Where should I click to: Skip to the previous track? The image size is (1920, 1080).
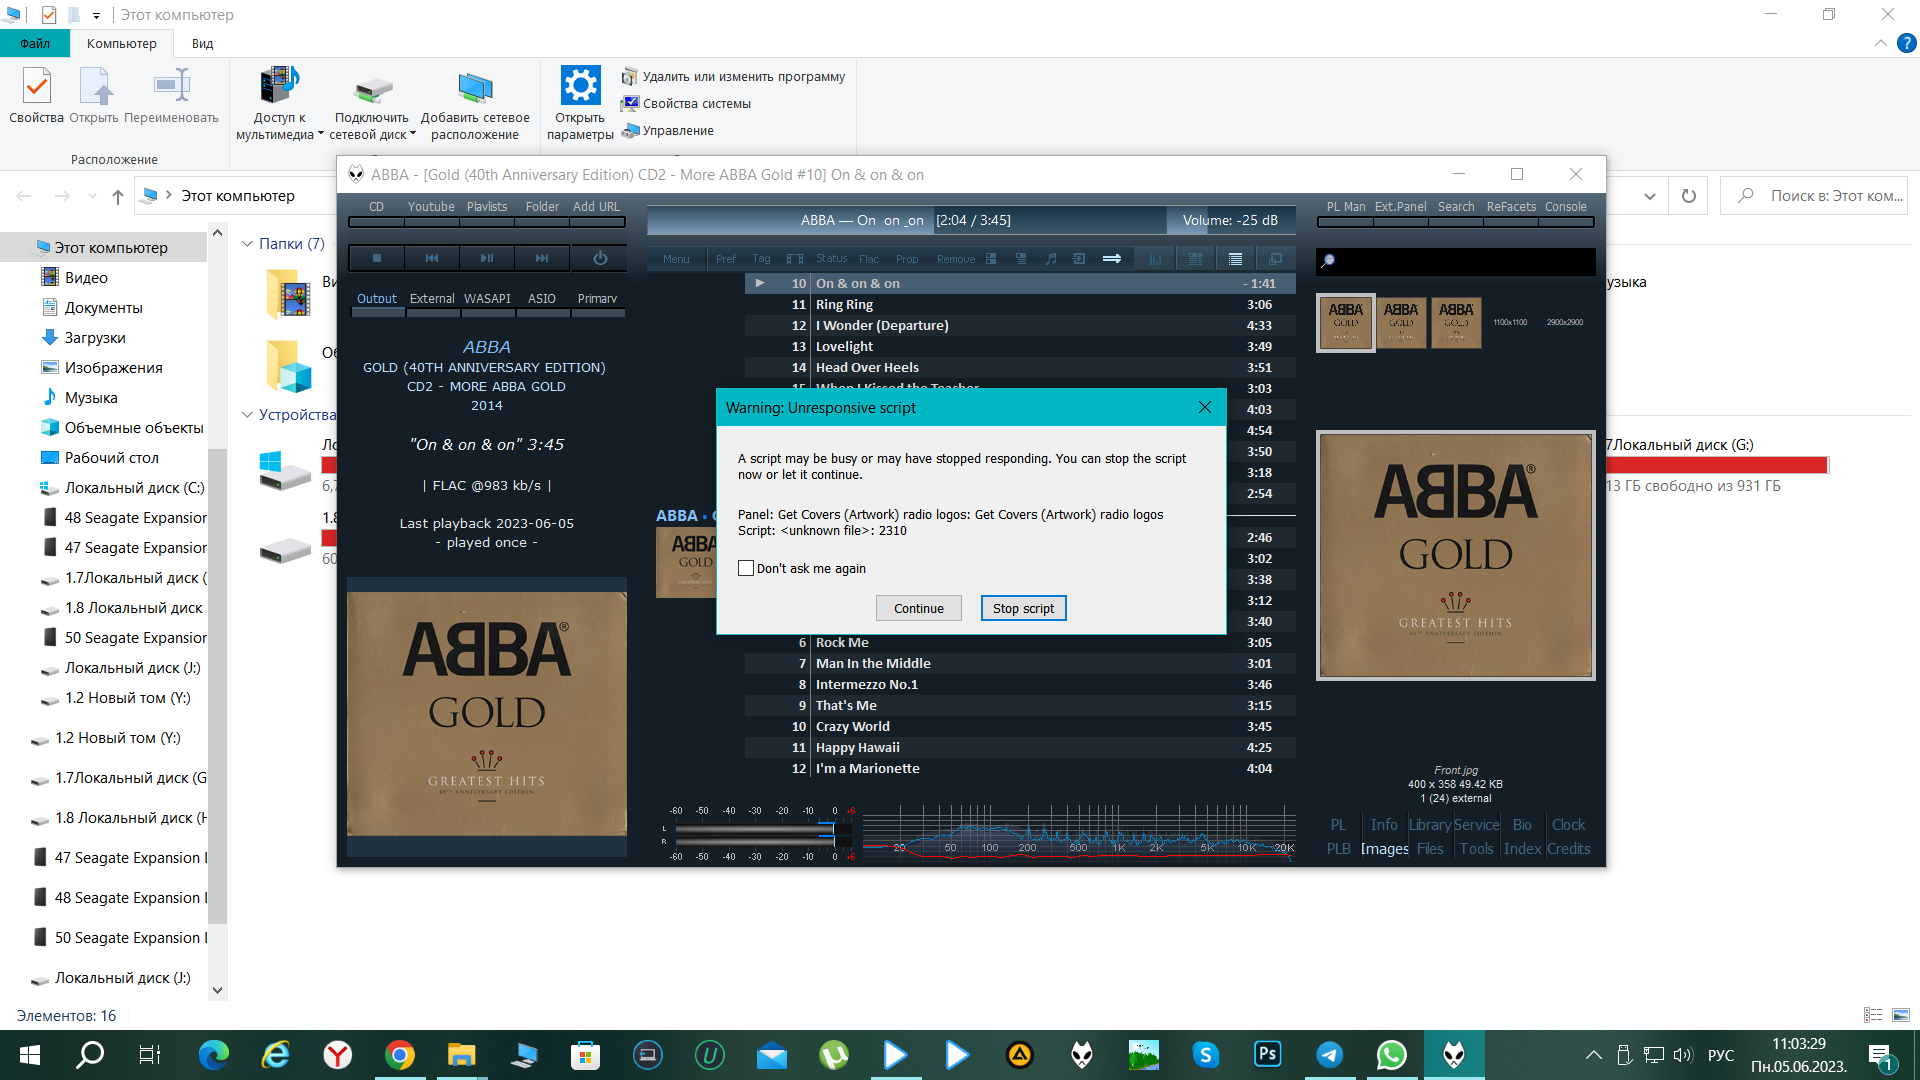tap(432, 258)
